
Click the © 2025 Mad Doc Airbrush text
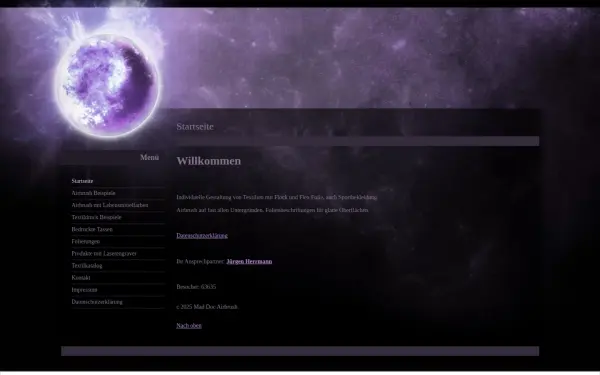coord(207,307)
